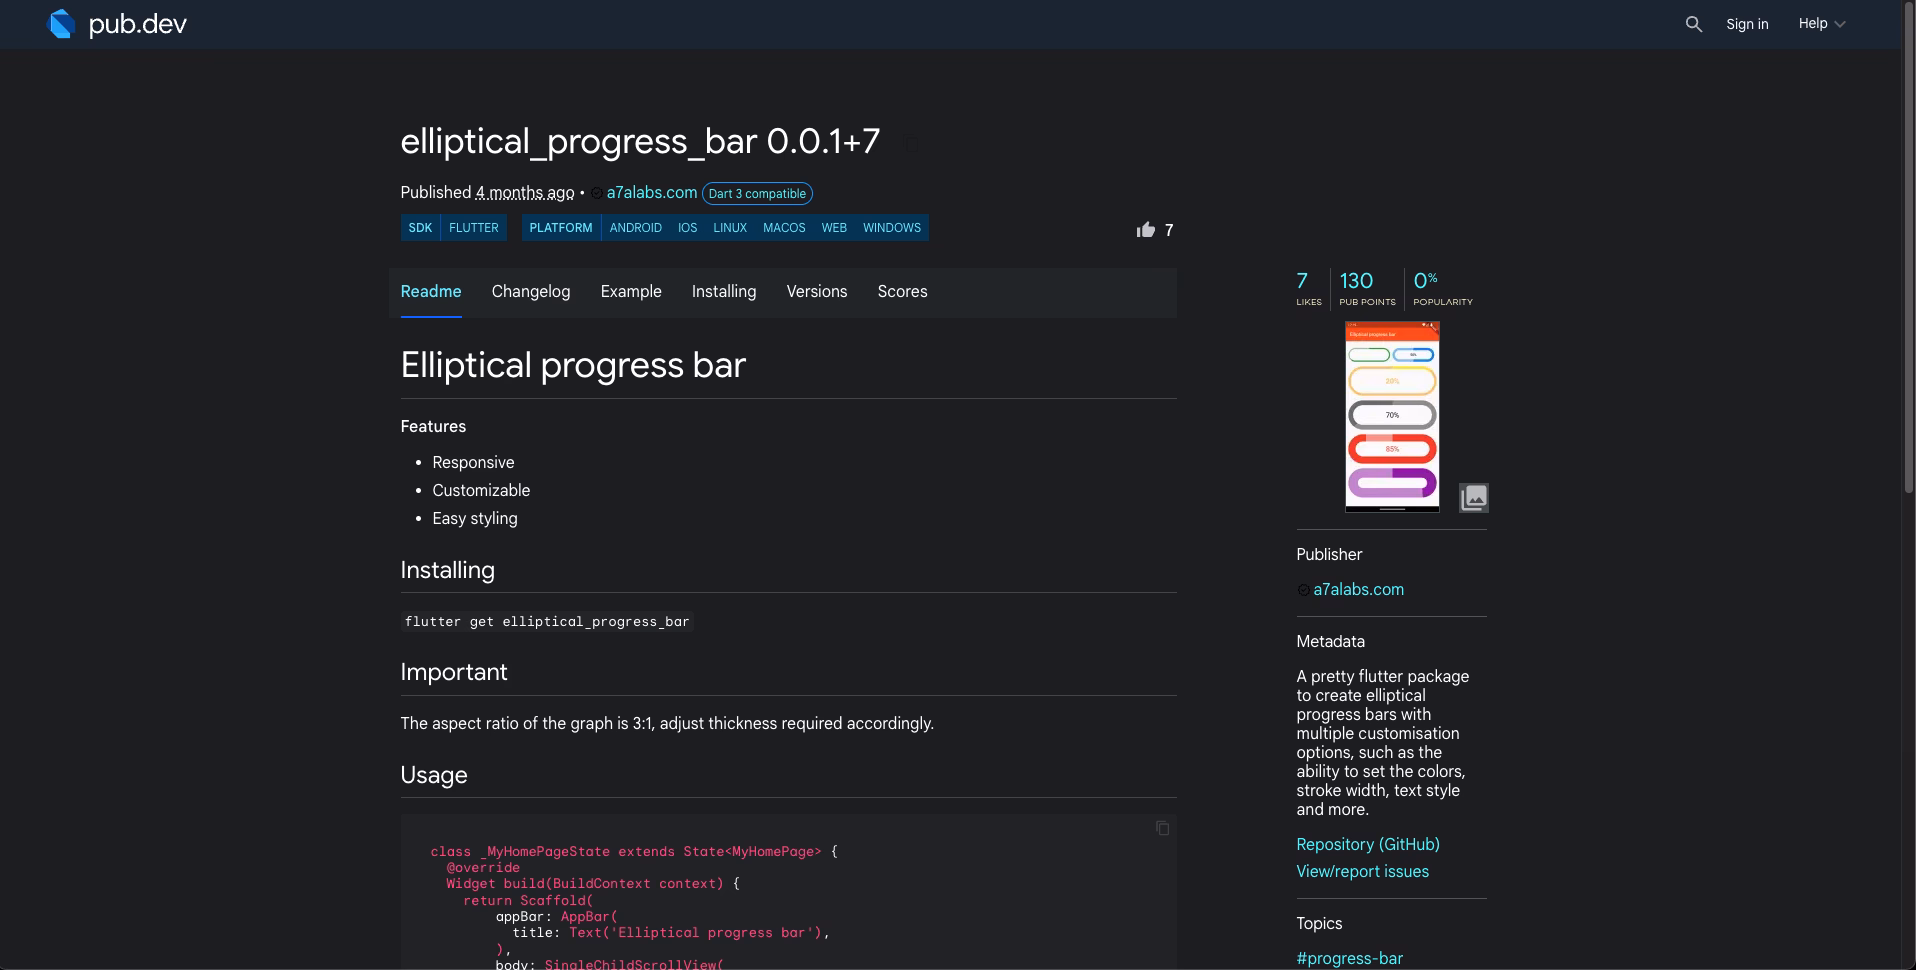Open the package screenshot thumbnail
The height and width of the screenshot is (970, 1916).
point(1392,416)
